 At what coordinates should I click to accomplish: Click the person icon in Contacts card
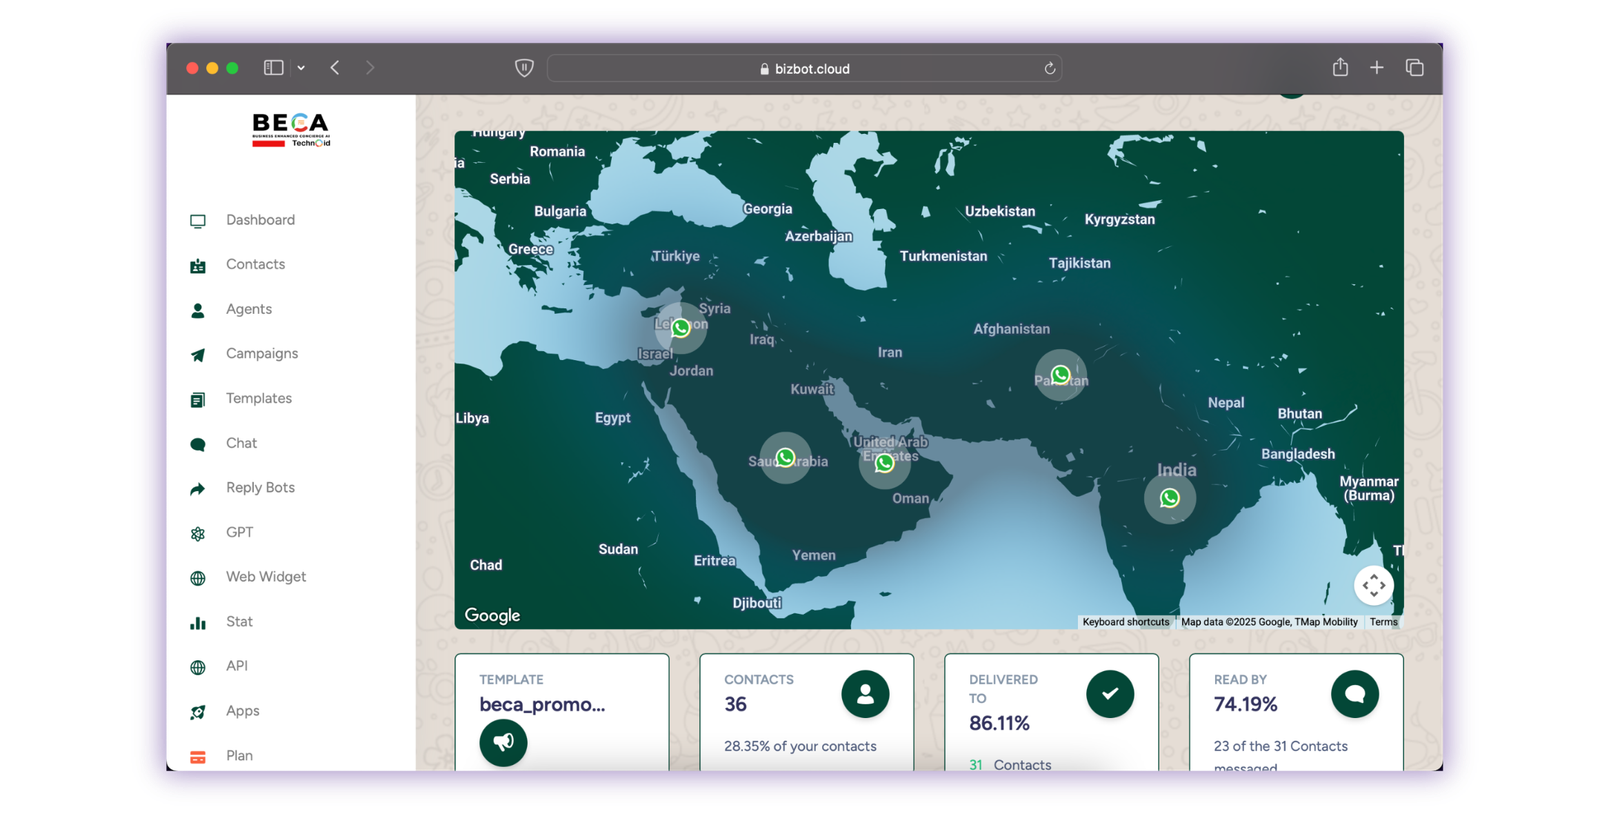coord(865,694)
